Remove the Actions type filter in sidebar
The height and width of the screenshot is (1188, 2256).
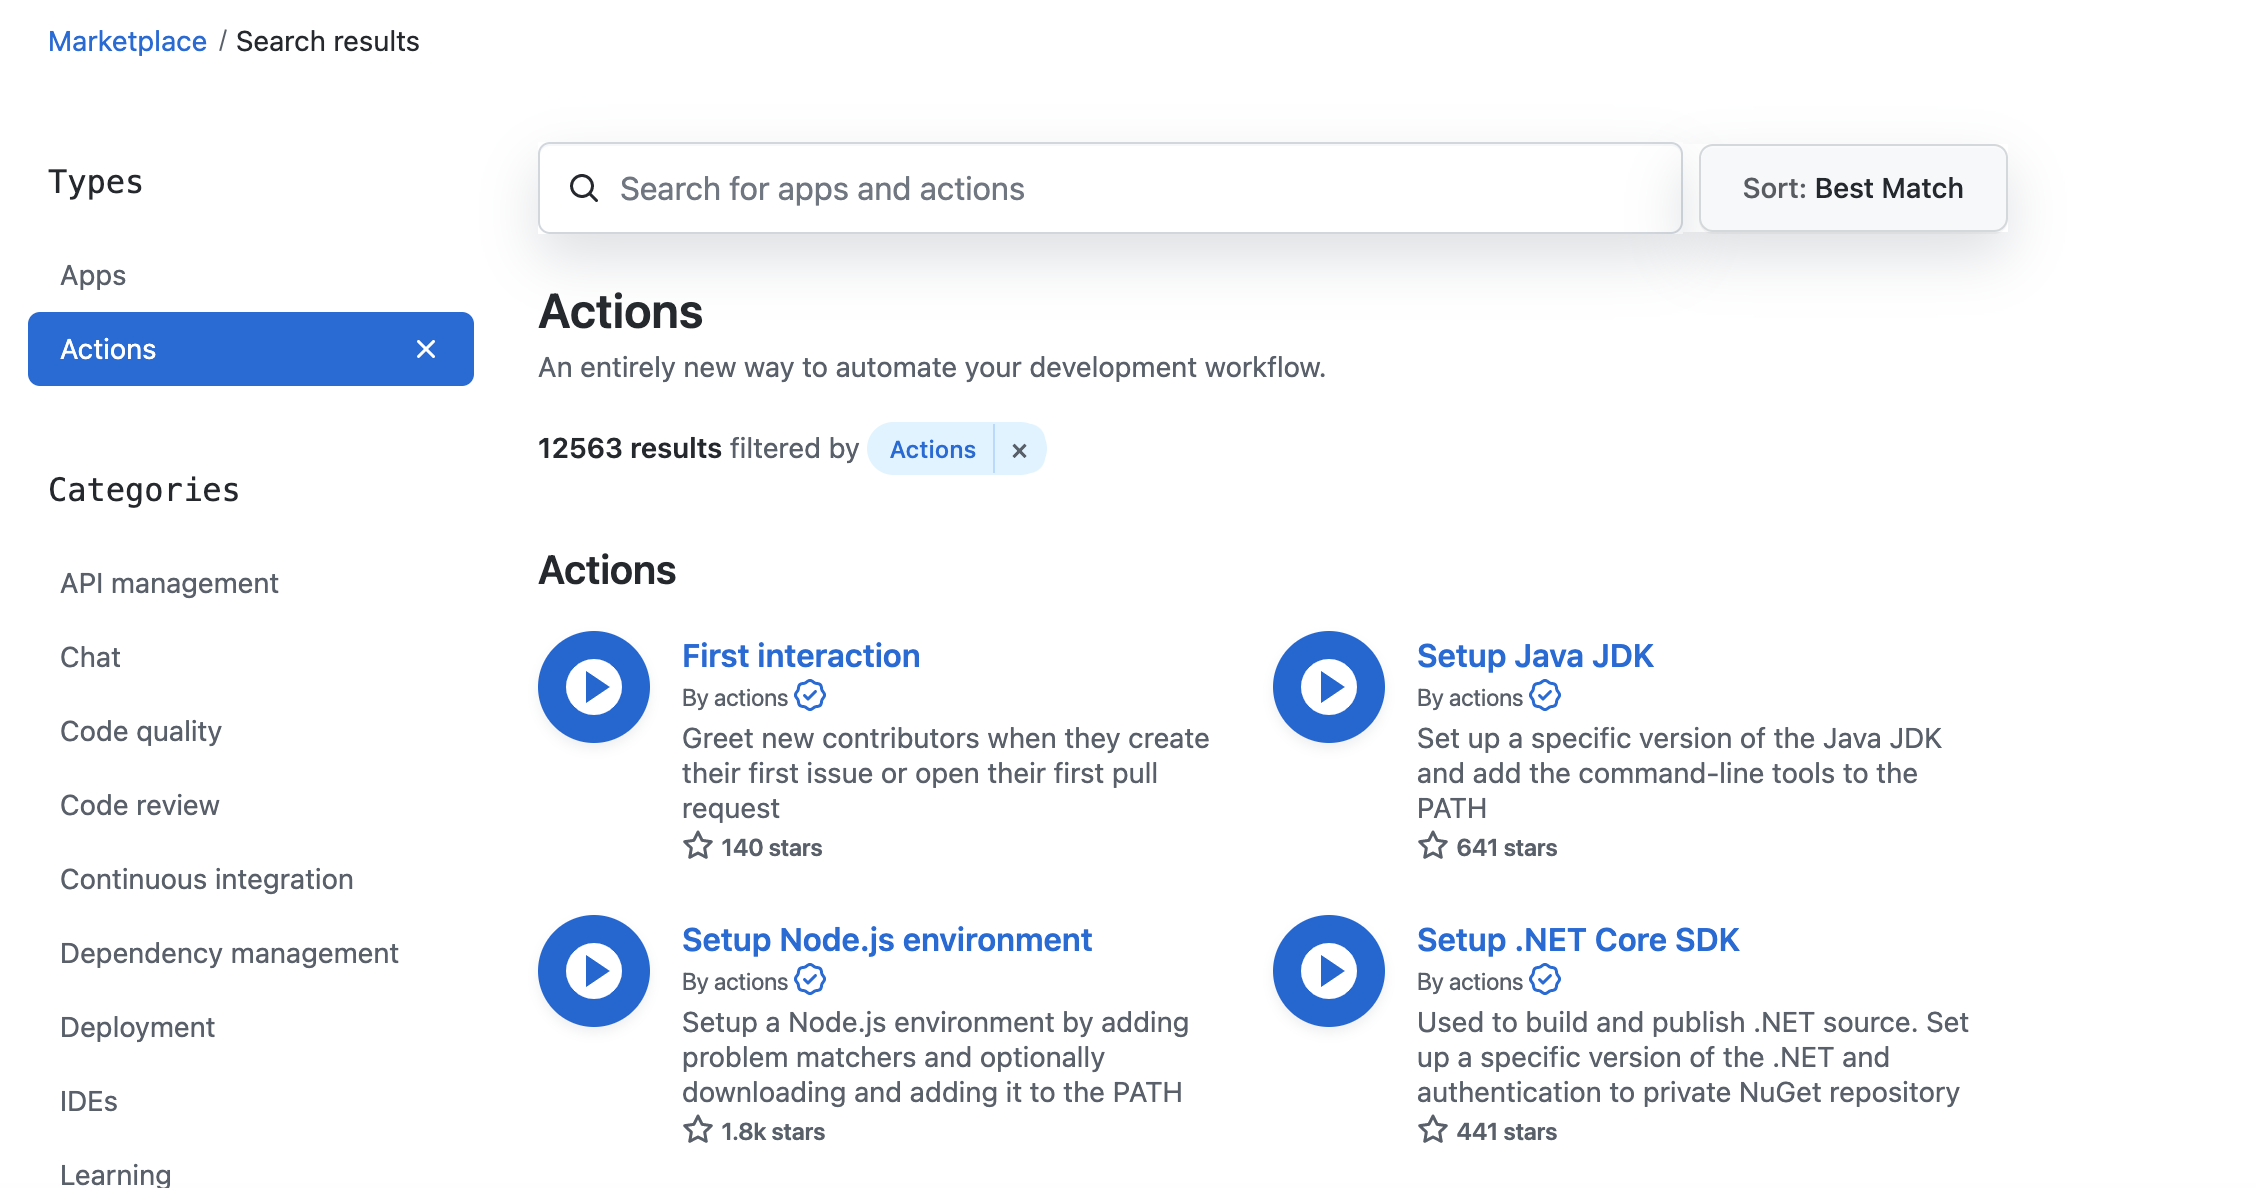pyautogui.click(x=426, y=349)
